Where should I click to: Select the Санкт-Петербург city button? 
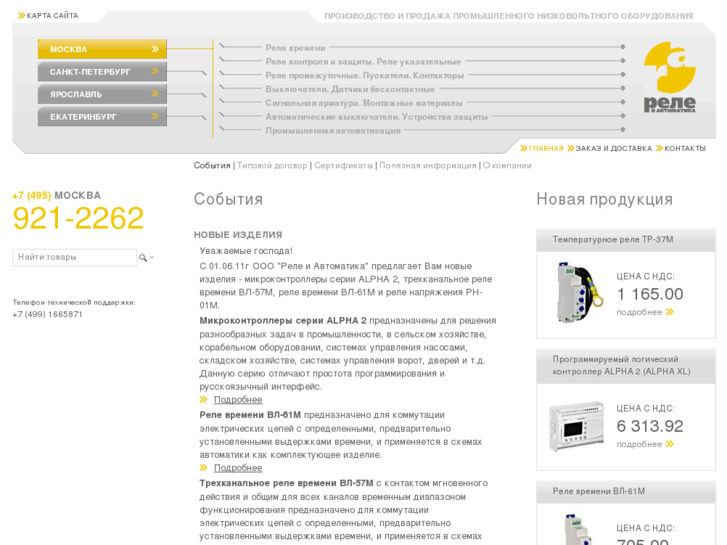[102, 71]
